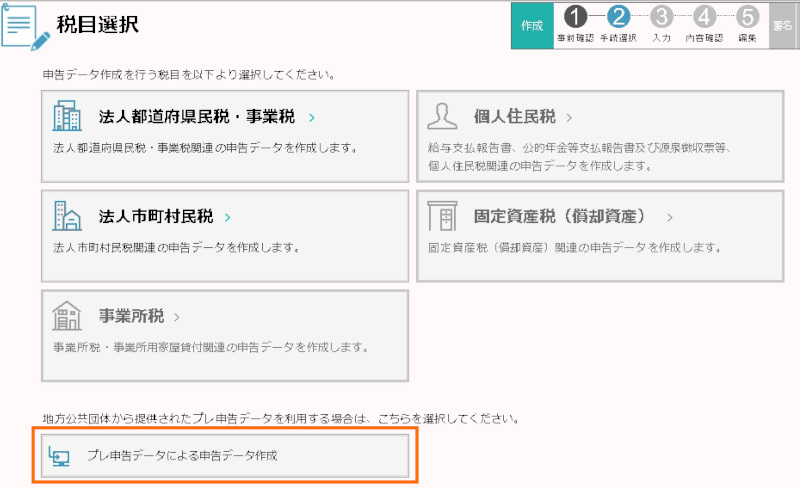This screenshot has width=800, height=488.
Task: Click description 法人市町村民税関連の申告データを作成します
Action: pos(177,248)
